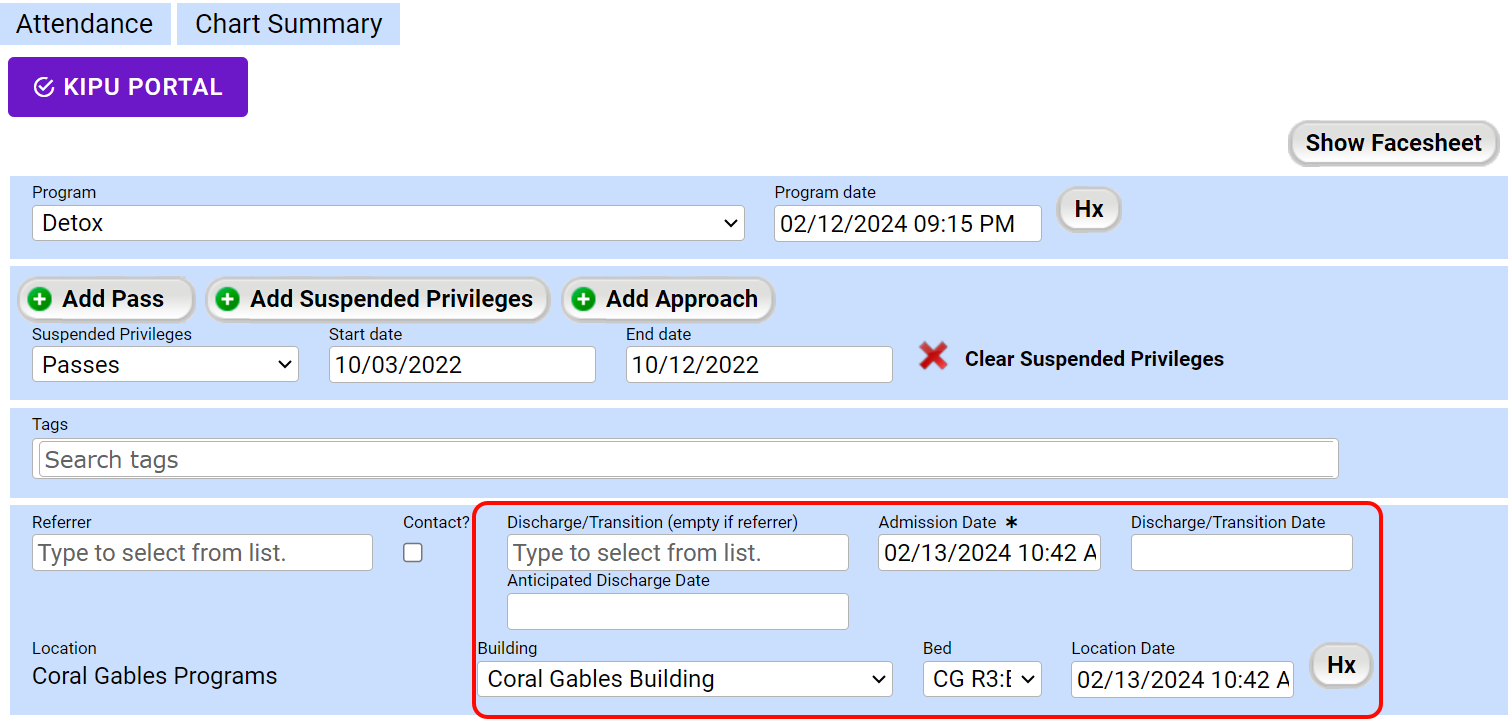Switch to the Attendance tab
Screen dimensions: 1508x719
85,24
